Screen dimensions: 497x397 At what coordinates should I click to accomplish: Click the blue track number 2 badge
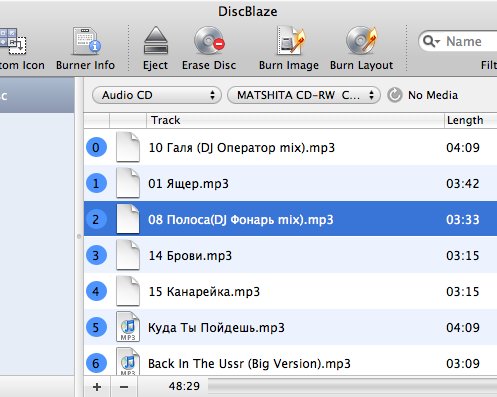pyautogui.click(x=96, y=219)
